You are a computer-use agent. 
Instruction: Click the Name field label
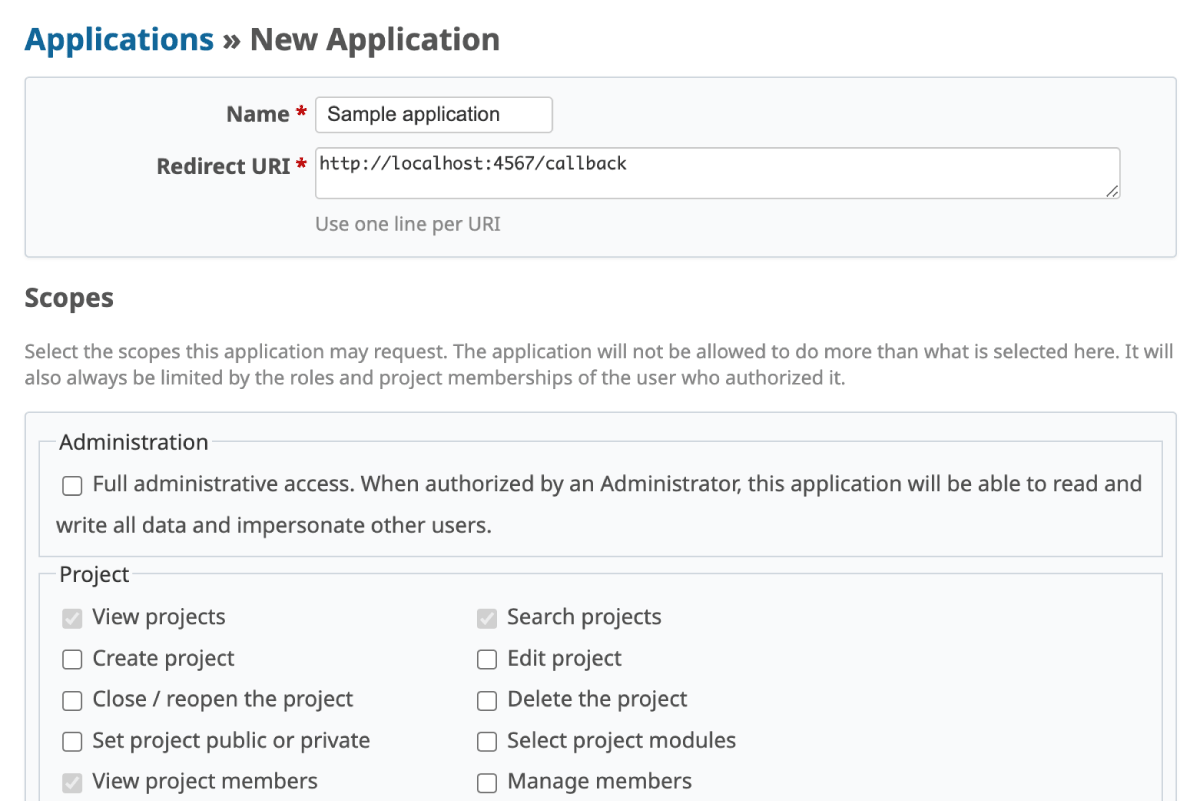click(257, 115)
